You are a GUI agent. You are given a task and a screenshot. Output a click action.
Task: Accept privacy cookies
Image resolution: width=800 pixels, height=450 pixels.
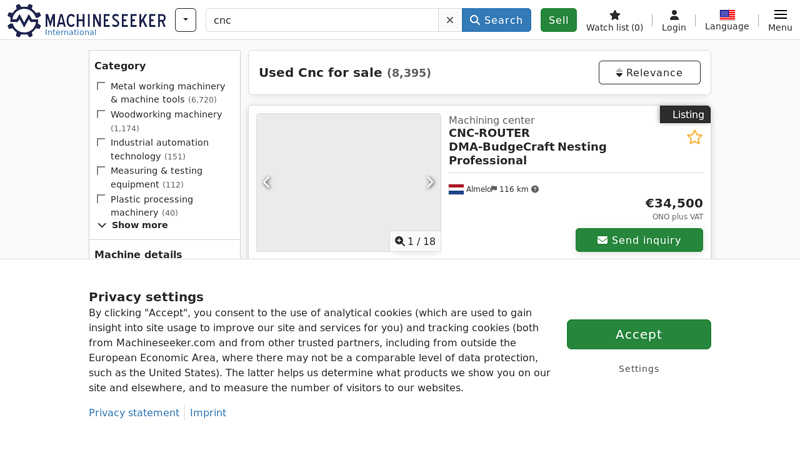[x=638, y=334]
